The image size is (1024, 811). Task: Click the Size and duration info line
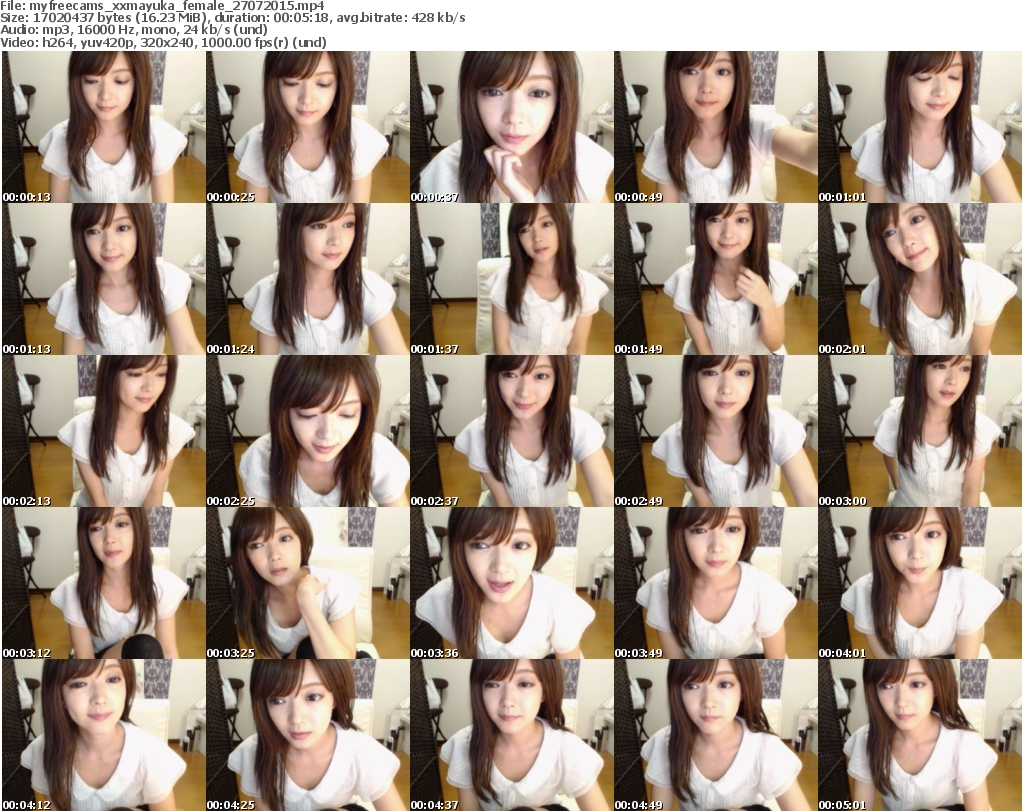pos(233,18)
